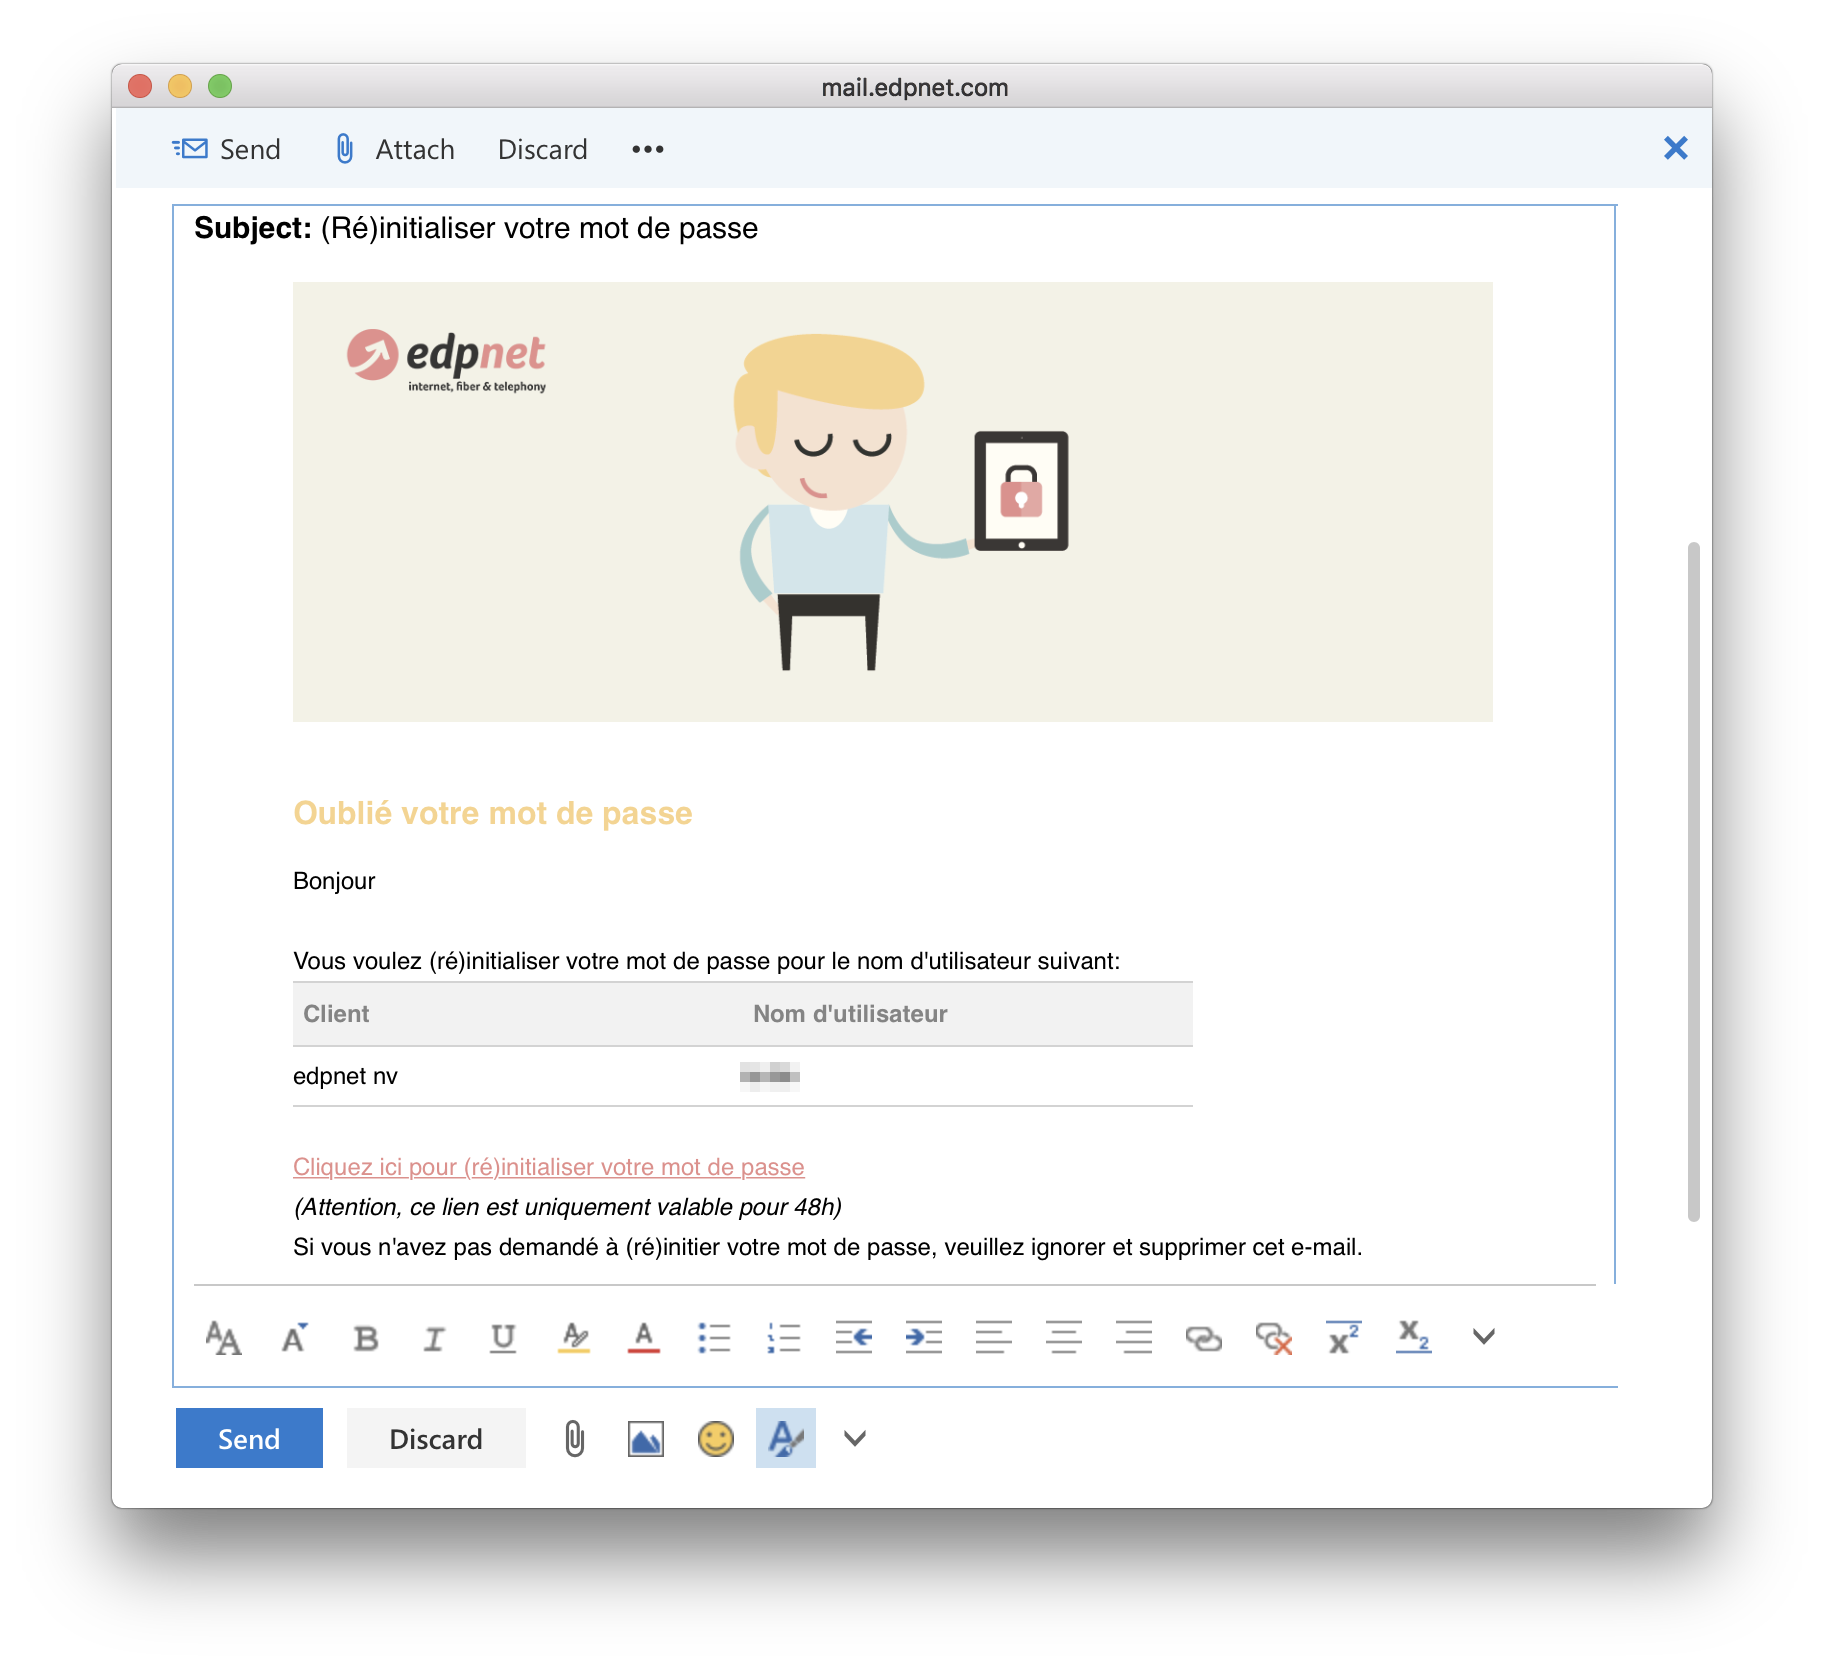Insert an emoji smiley
The image size is (1824, 1668).
coord(715,1439)
